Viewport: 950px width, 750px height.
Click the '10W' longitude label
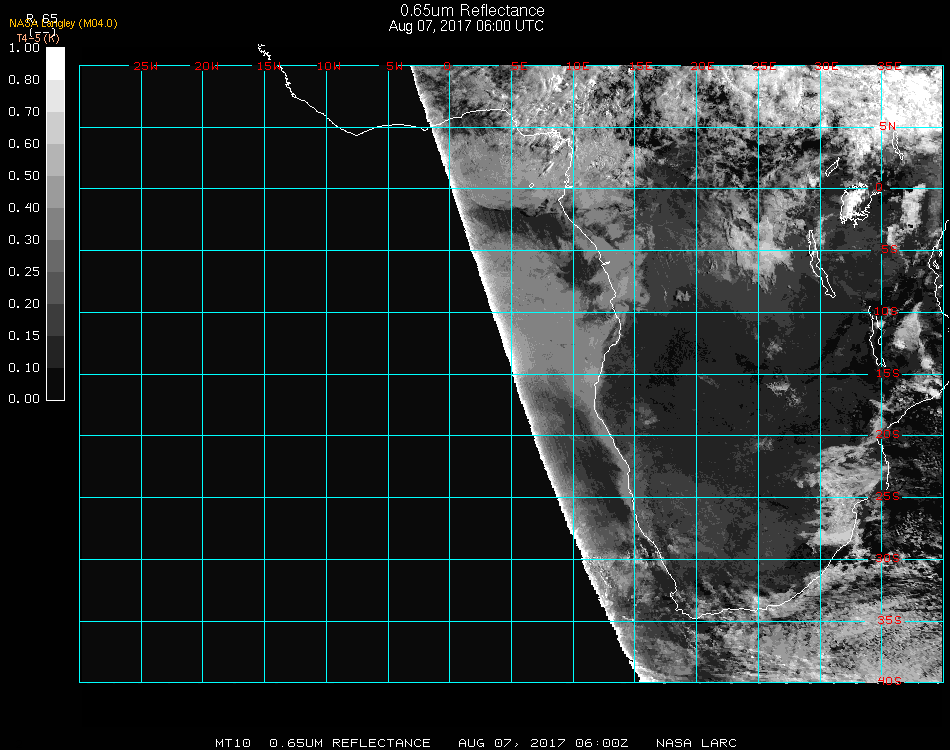tap(329, 66)
